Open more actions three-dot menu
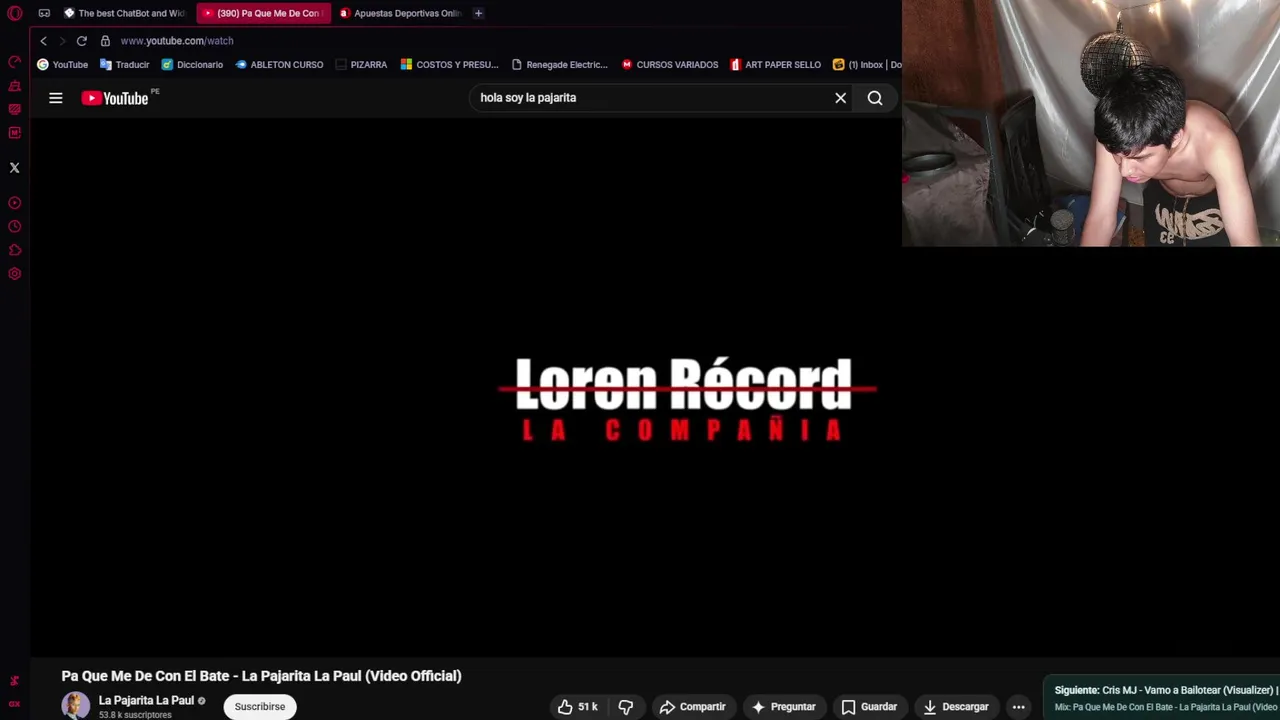 [1018, 707]
